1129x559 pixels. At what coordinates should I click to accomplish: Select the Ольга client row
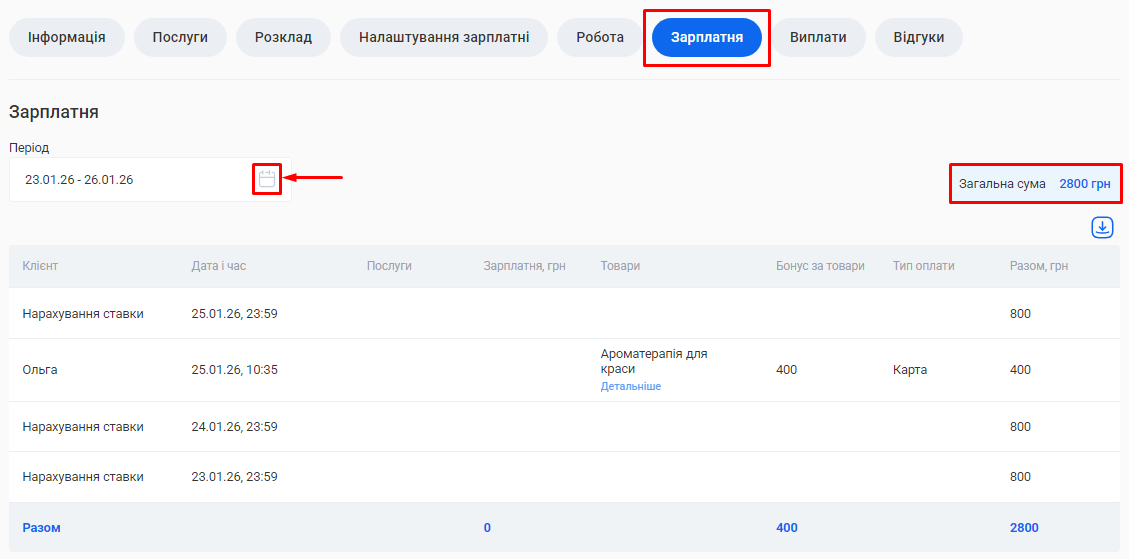(x=40, y=370)
